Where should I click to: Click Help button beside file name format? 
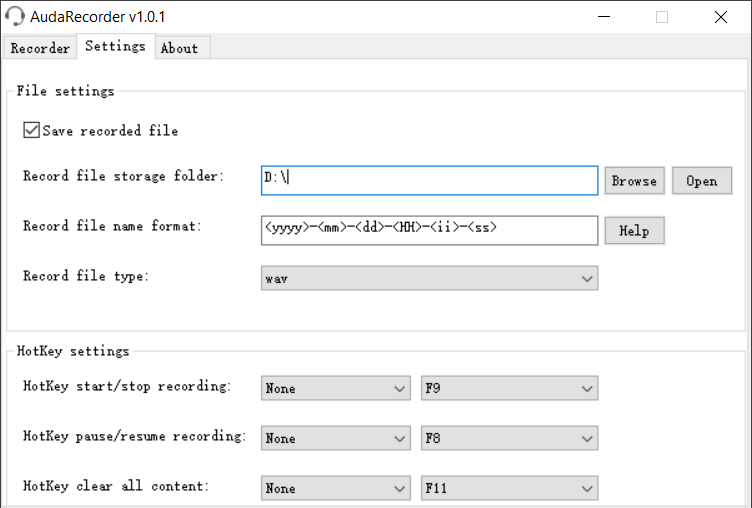pyautogui.click(x=634, y=231)
